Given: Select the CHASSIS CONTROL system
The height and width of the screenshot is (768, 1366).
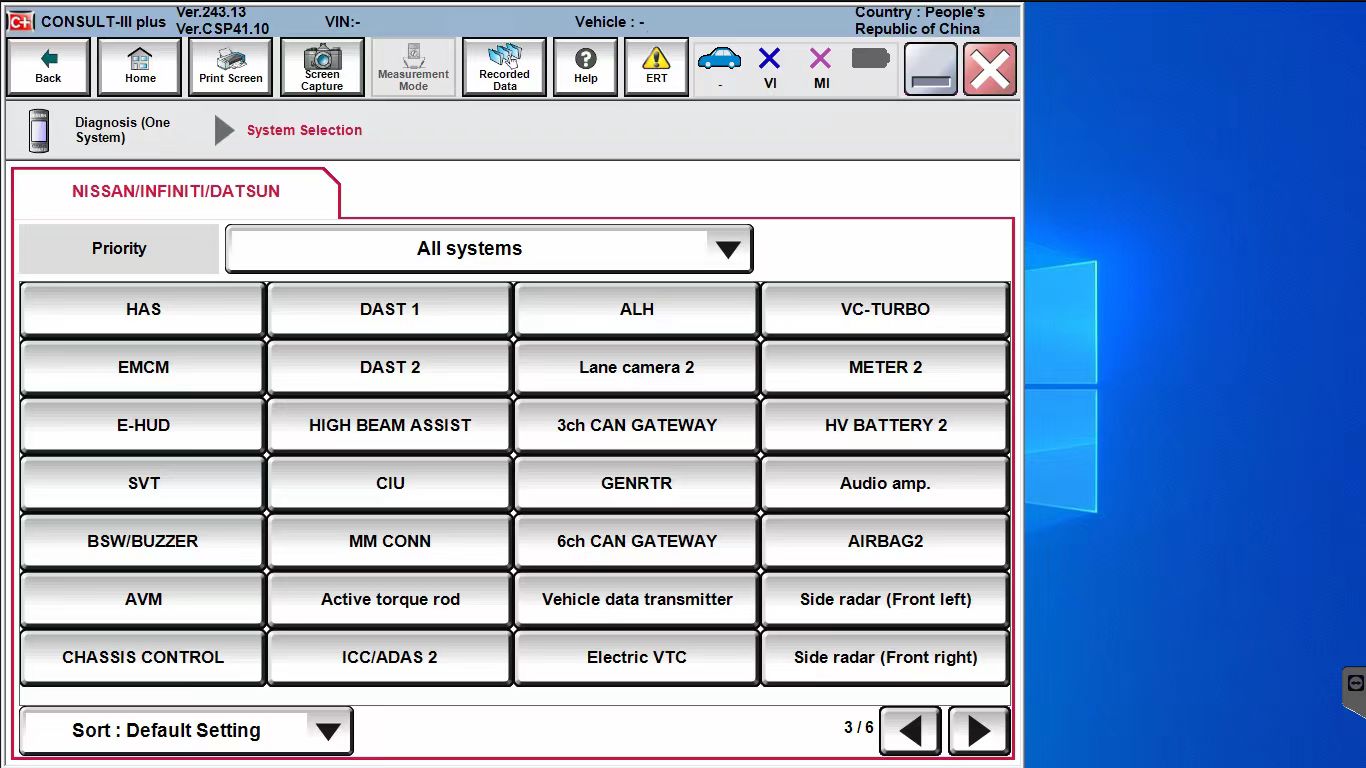Looking at the screenshot, I should coord(143,658).
